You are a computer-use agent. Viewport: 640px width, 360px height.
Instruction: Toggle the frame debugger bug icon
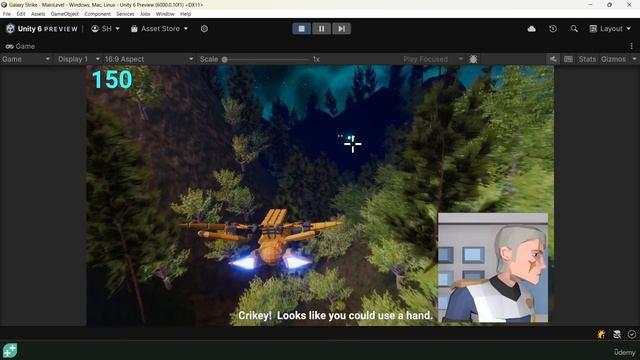click(473, 59)
